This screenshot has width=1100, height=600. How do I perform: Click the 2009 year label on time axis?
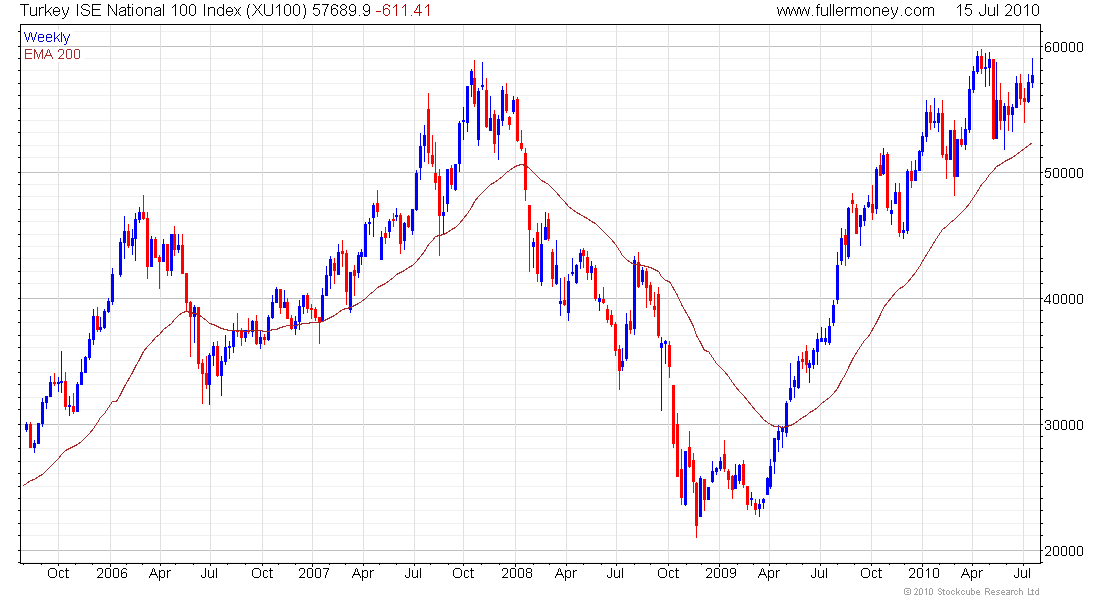pos(720,573)
